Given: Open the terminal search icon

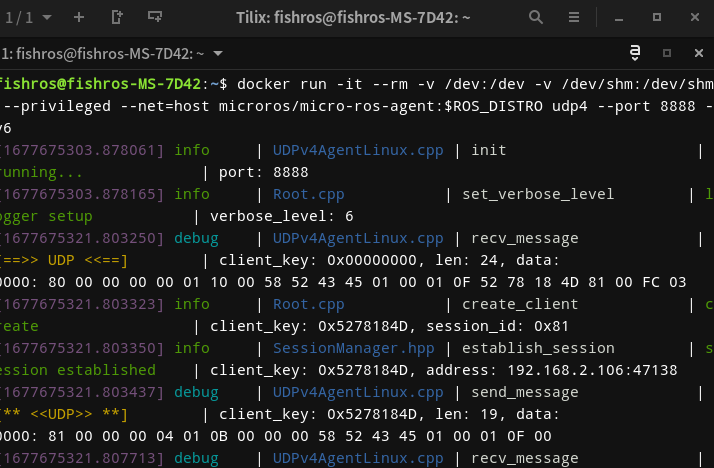Looking at the screenshot, I should [537, 17].
